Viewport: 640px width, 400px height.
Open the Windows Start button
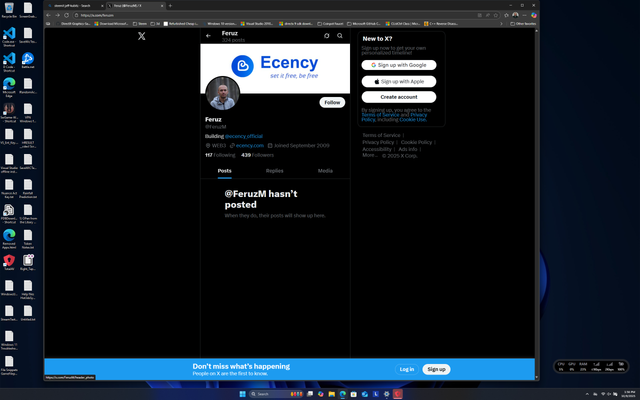[x=242, y=394]
